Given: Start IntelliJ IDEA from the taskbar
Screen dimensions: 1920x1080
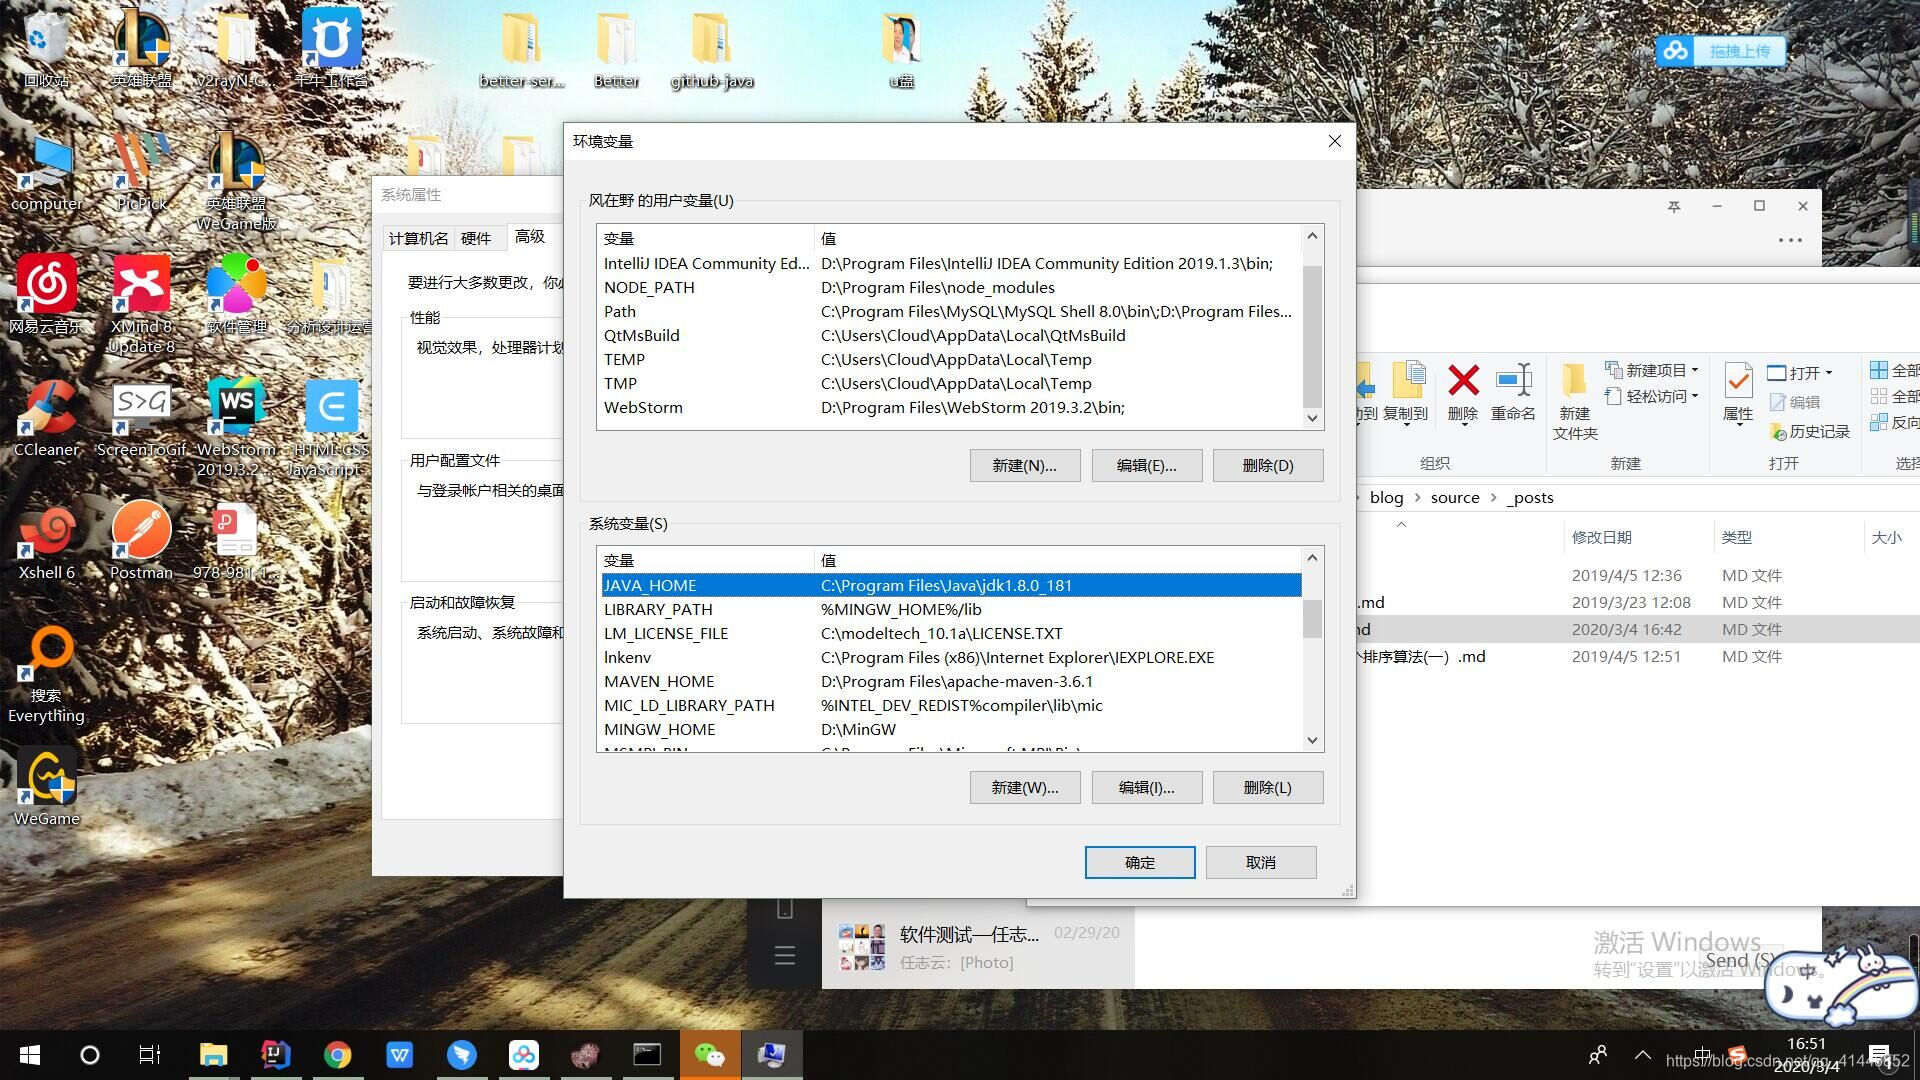Looking at the screenshot, I should [275, 1054].
